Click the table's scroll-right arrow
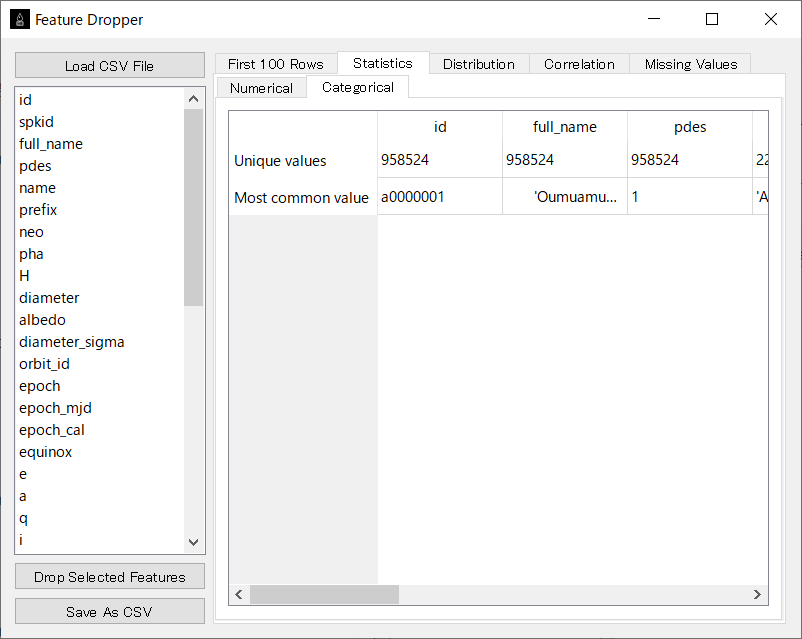 point(758,594)
